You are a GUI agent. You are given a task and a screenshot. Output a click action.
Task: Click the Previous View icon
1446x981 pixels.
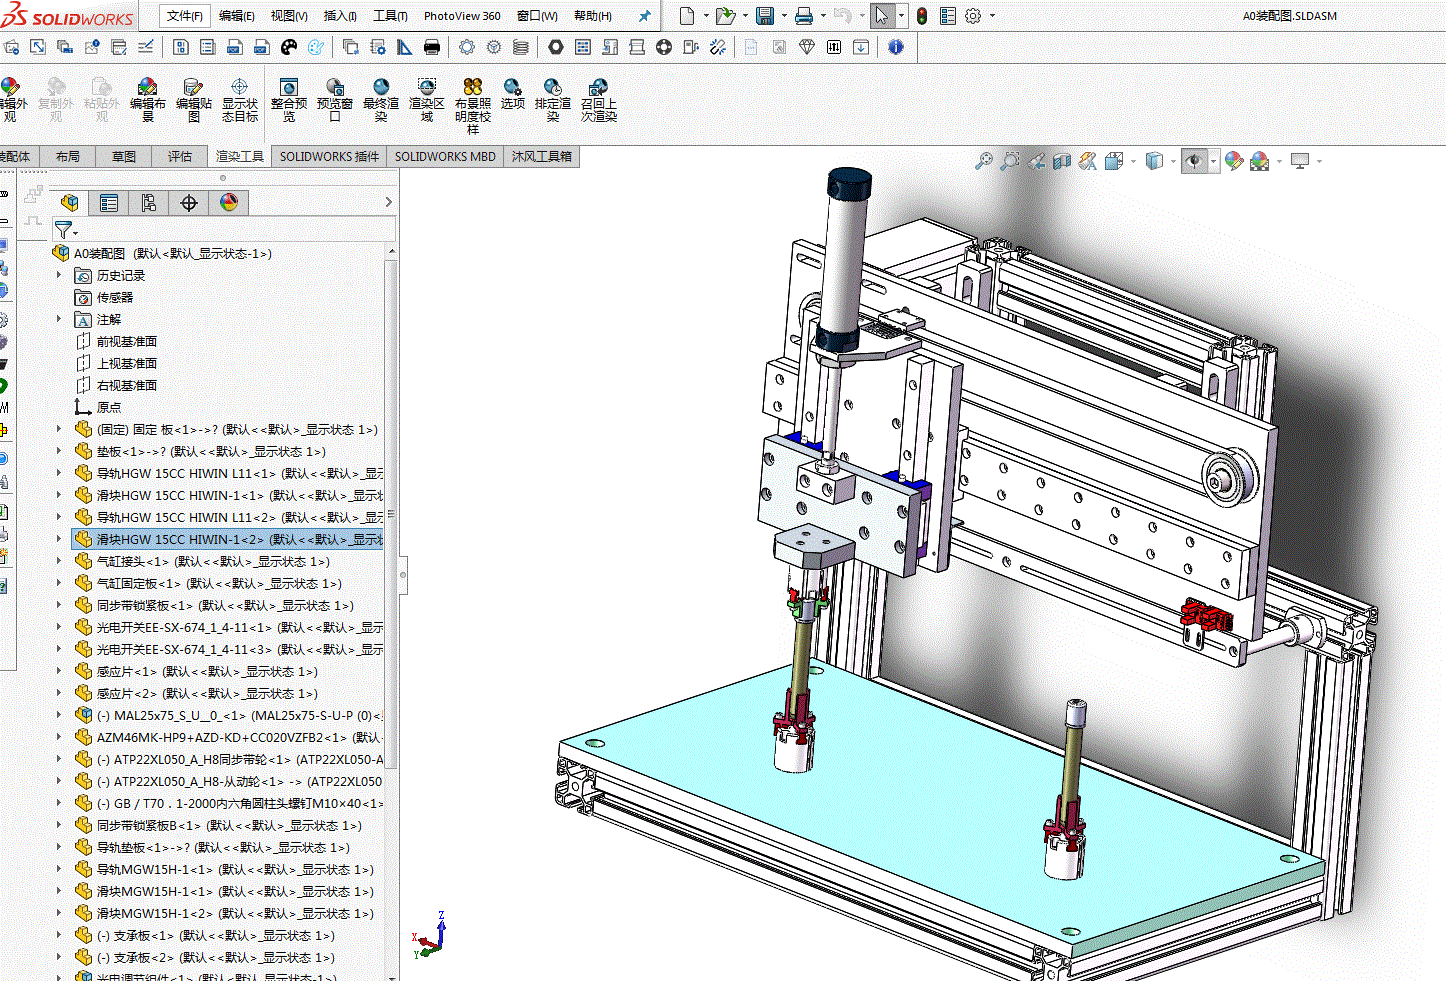(x=1036, y=161)
